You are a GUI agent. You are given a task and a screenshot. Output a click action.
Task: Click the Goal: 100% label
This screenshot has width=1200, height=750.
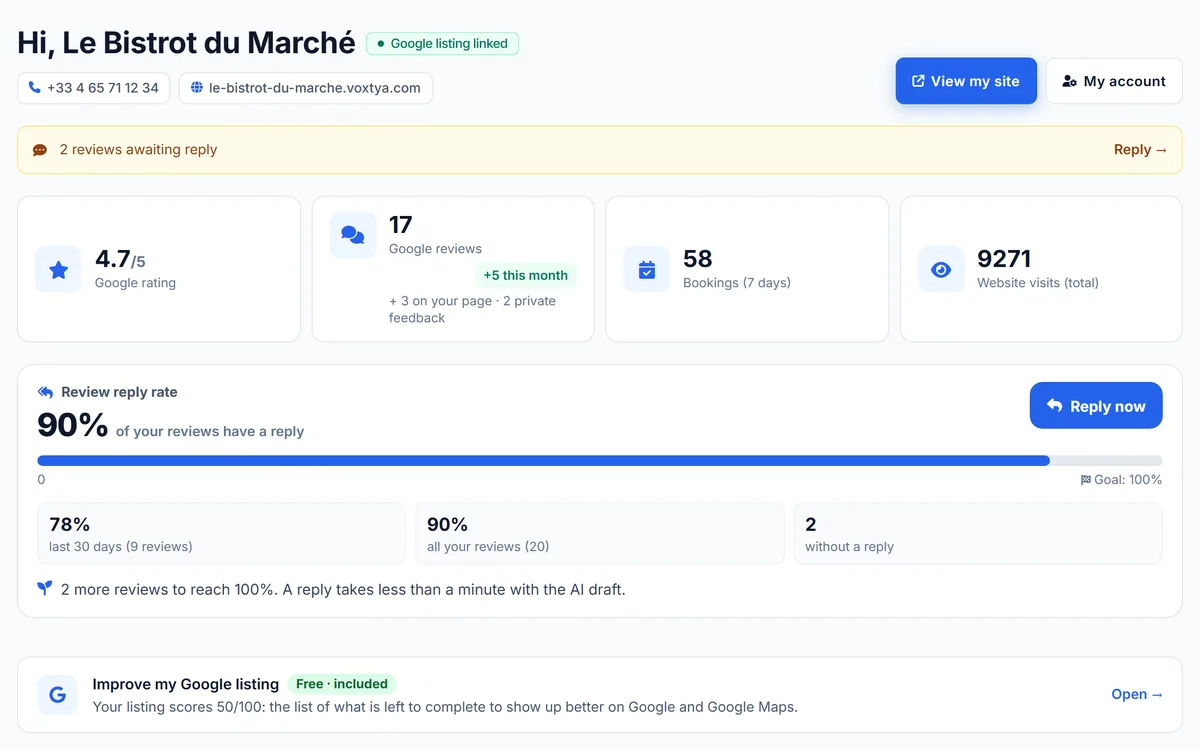pos(1128,480)
